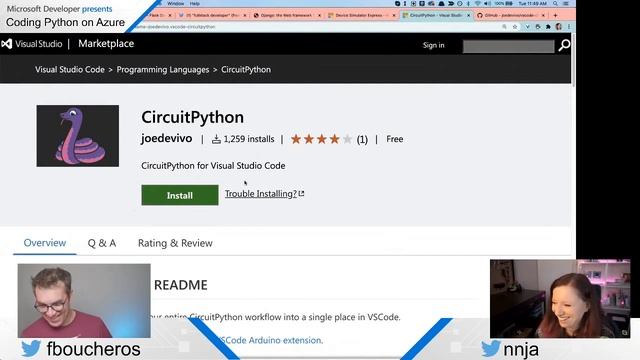Open a new browser tab with plus
Image resolution: width=640 pixels, height=360 pixels.
tap(555, 16)
